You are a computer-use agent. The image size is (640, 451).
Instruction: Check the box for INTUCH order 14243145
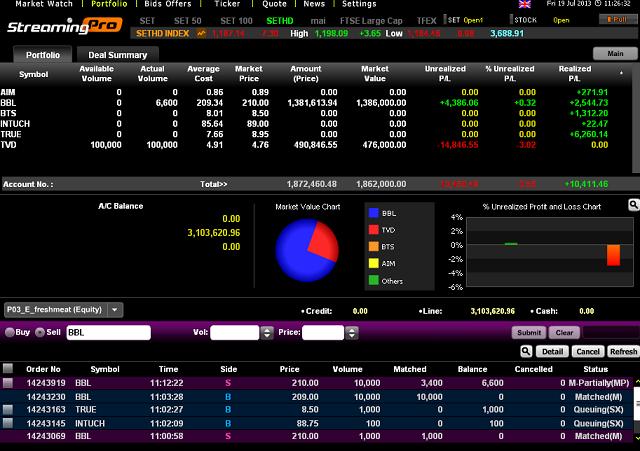click(x=7, y=423)
